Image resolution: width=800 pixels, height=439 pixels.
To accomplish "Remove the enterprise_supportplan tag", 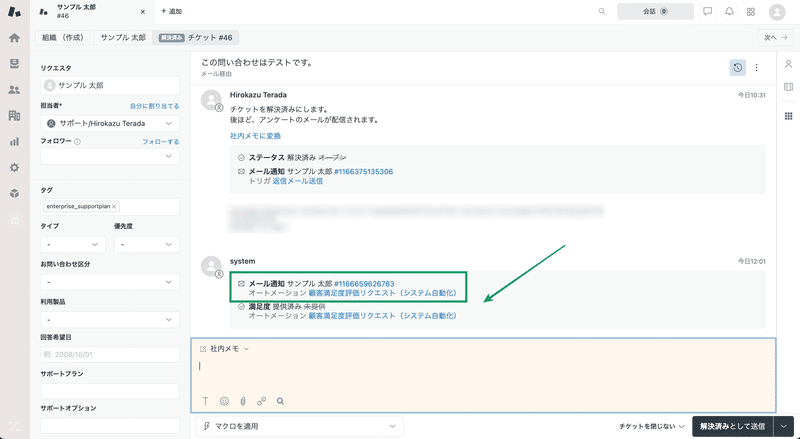I will coord(114,207).
